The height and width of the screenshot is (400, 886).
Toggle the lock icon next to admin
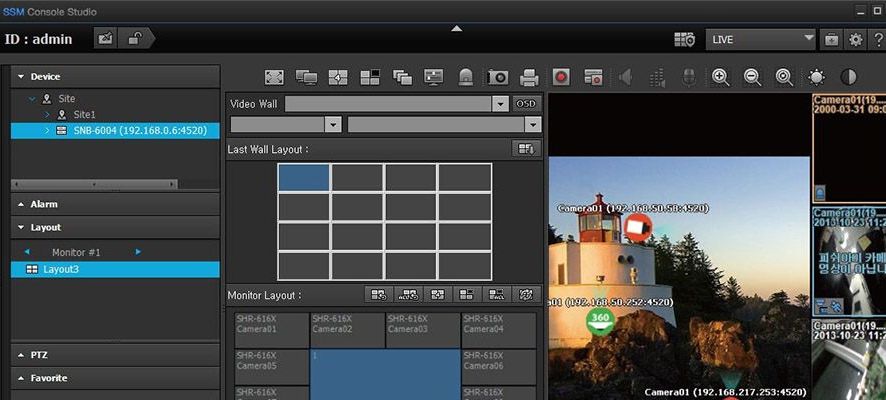point(135,38)
